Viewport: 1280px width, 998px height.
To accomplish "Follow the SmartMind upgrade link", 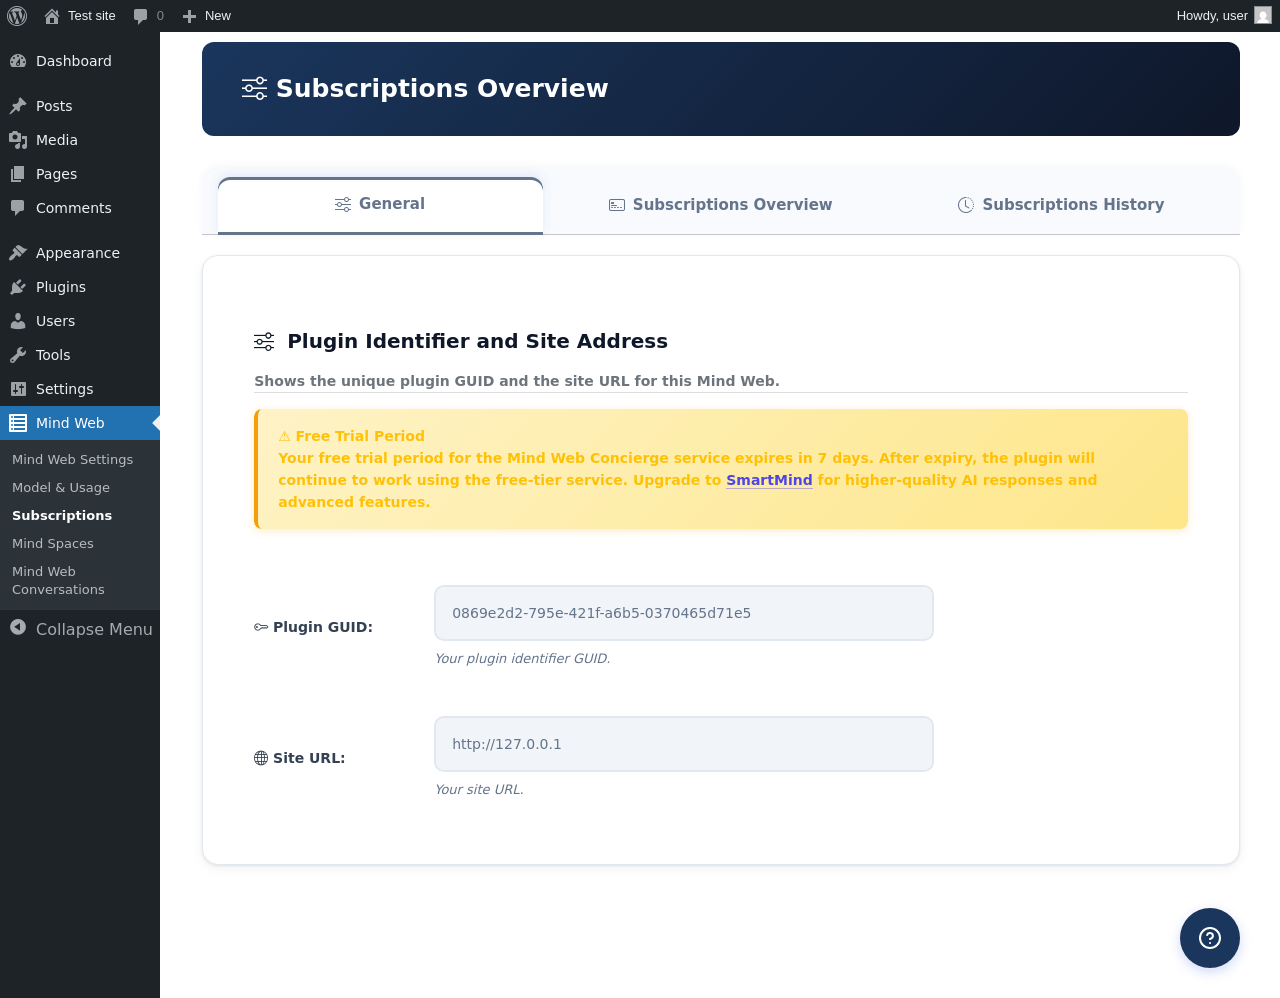I will [769, 480].
